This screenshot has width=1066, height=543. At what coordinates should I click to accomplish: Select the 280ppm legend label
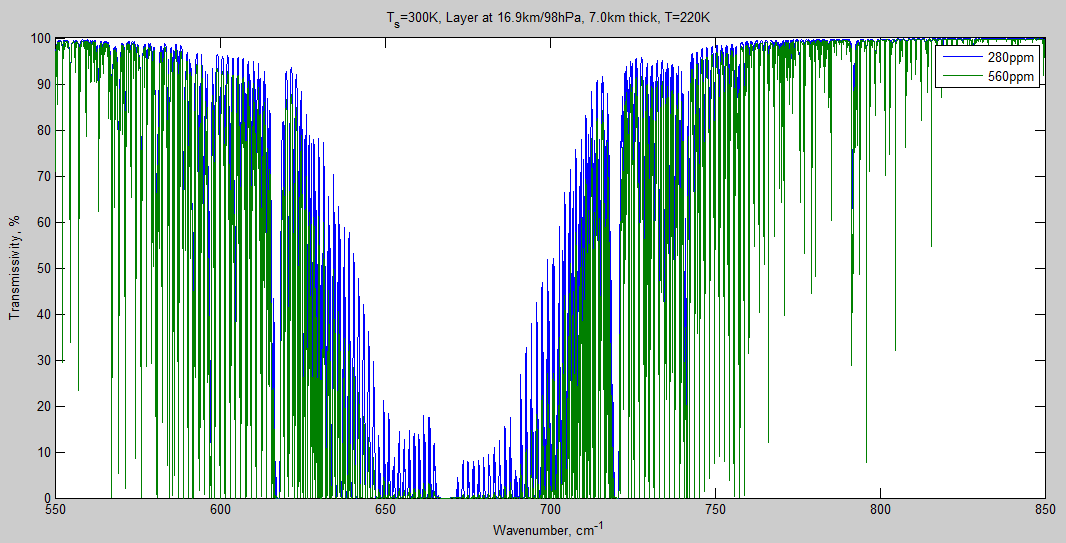point(1011,59)
